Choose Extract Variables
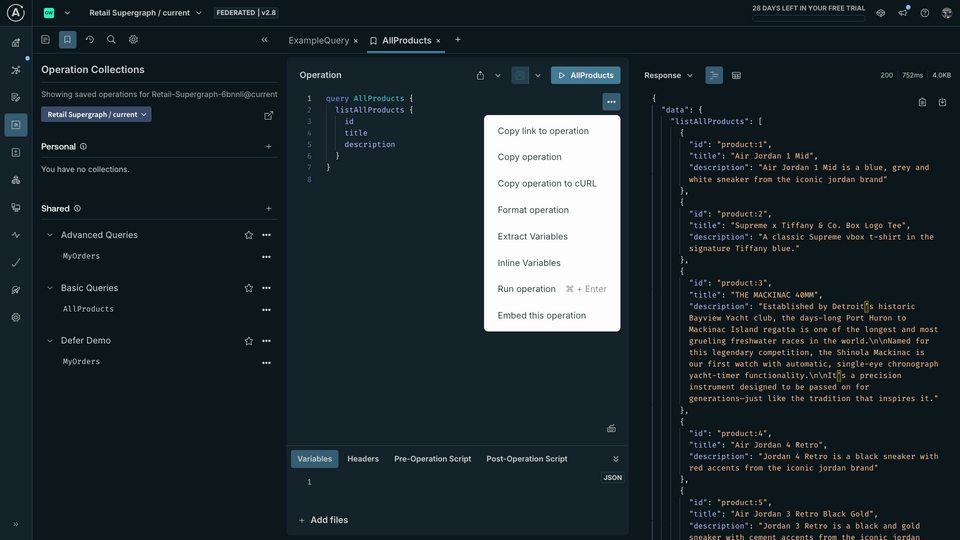This screenshot has width=960, height=540. (x=532, y=236)
